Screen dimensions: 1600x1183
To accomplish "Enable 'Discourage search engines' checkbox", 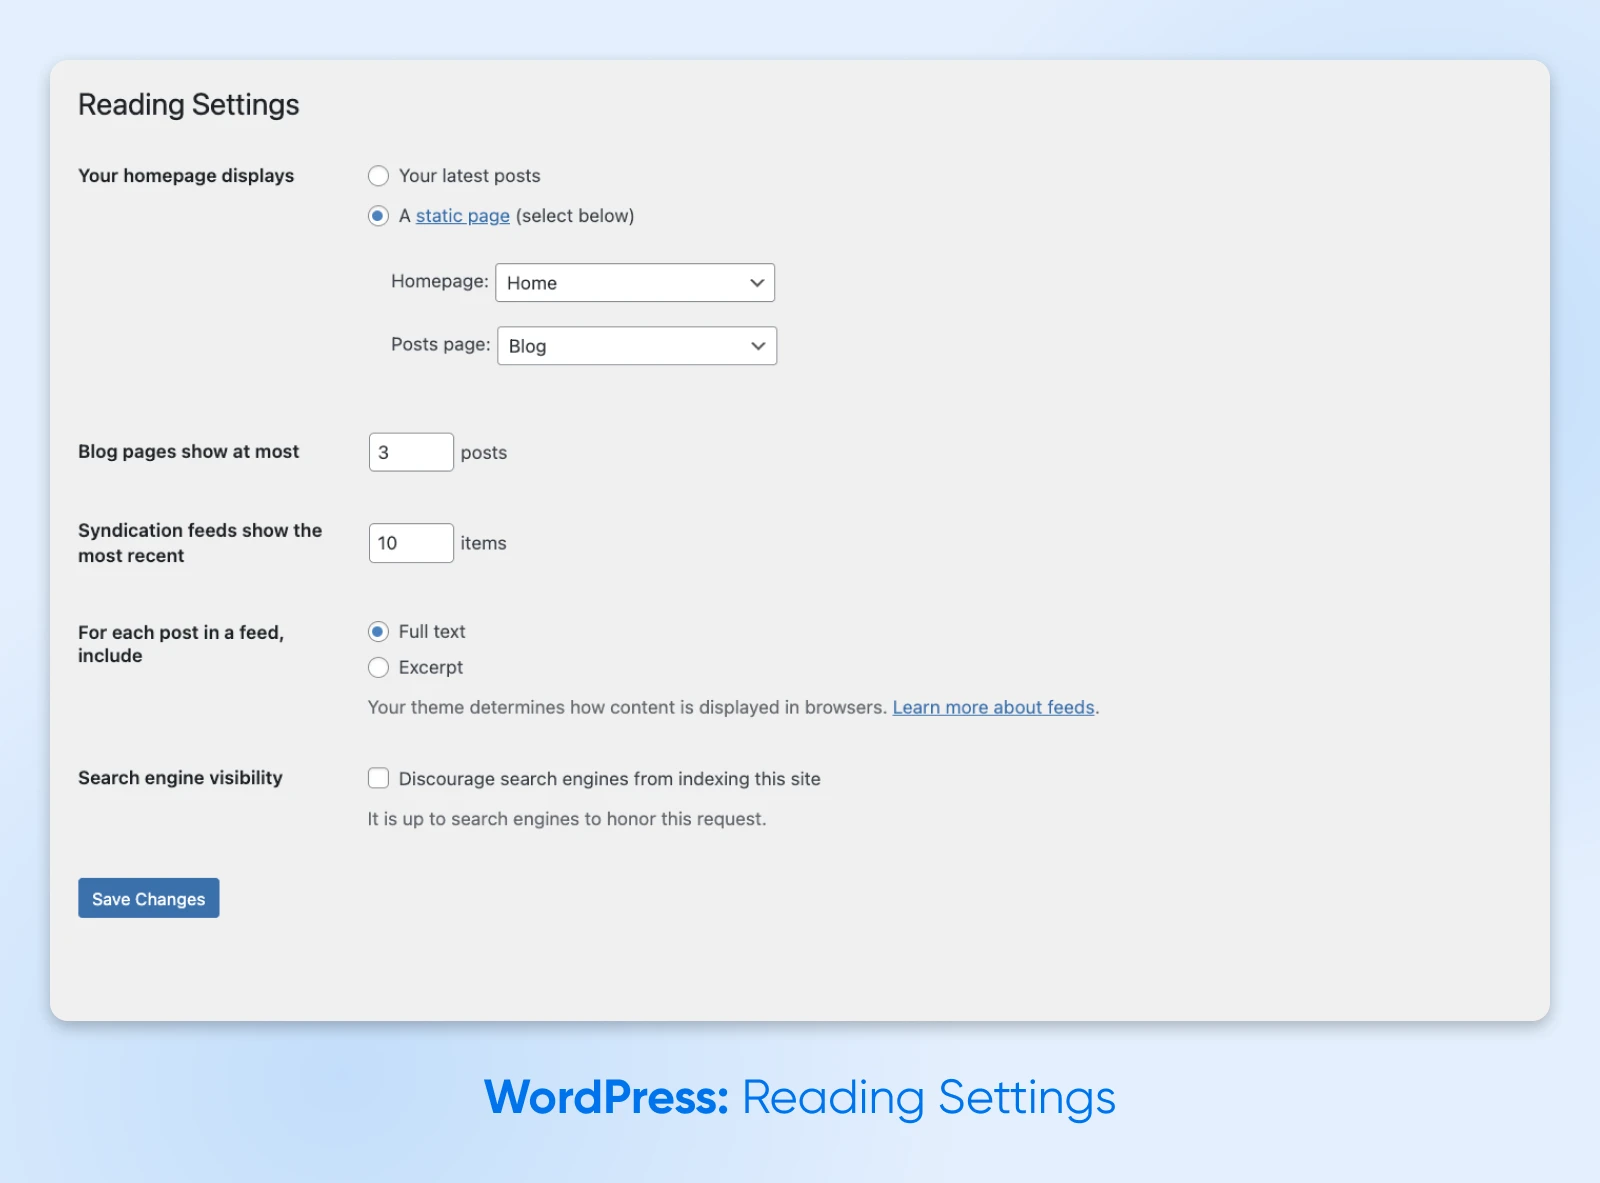I will 378,778.
